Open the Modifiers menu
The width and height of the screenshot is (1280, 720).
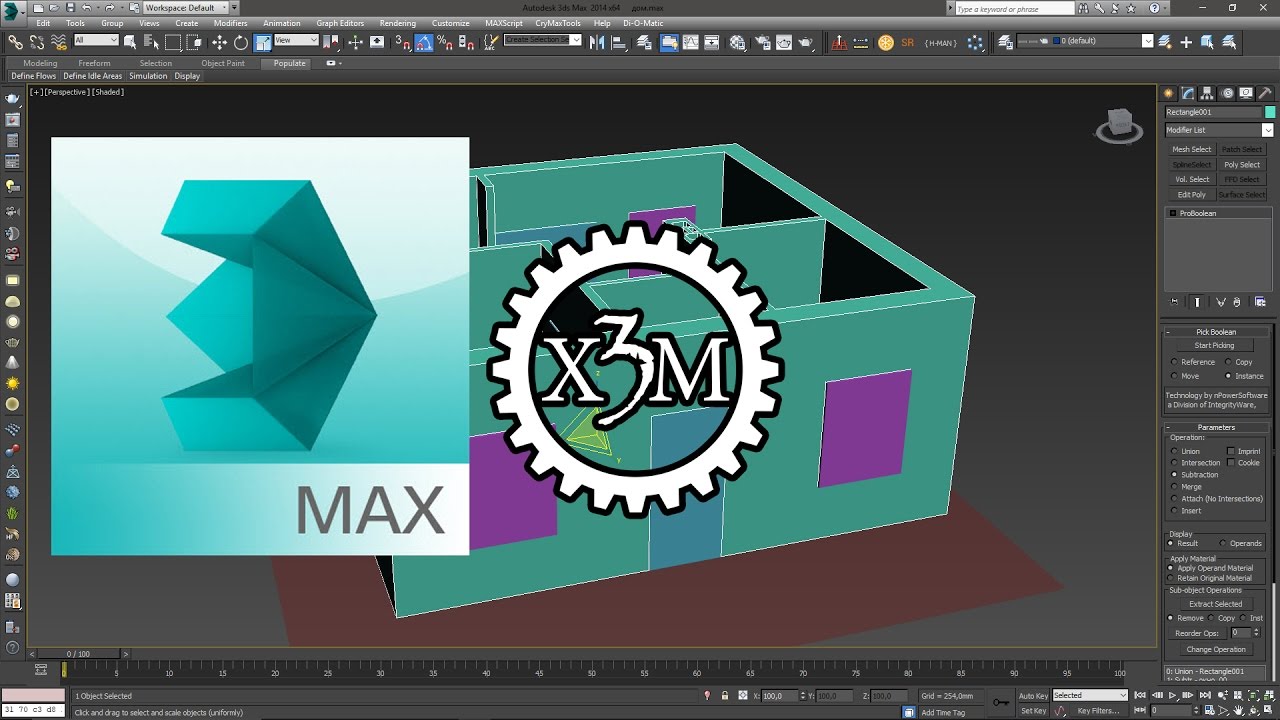[231, 23]
